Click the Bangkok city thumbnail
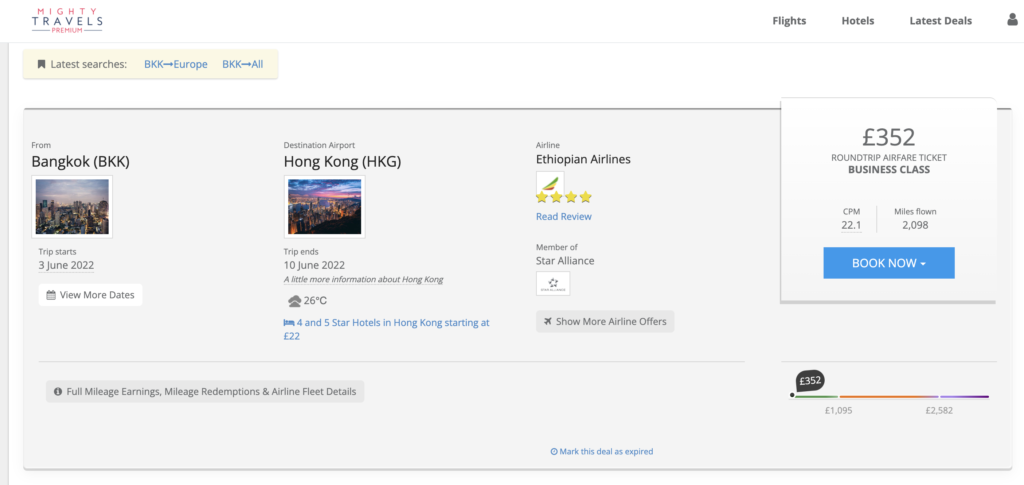Screen dimensions: 1024x485 pos(72,207)
